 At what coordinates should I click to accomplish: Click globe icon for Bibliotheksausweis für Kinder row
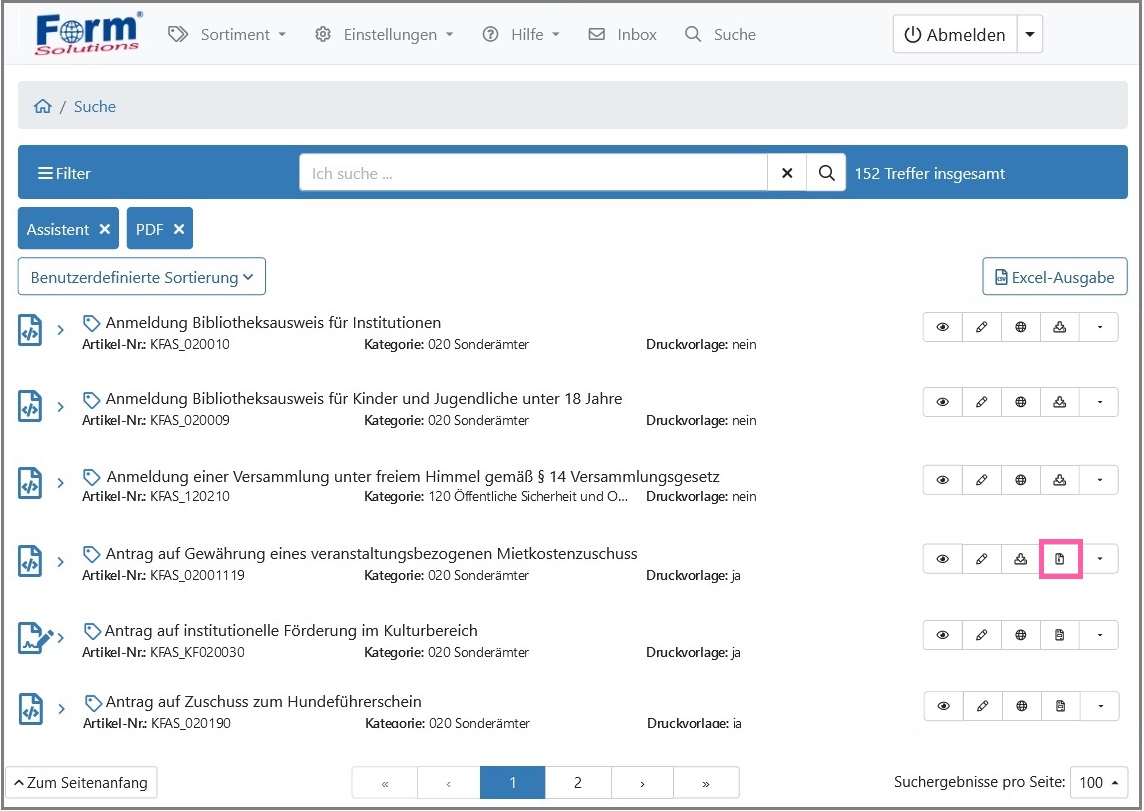[1020, 402]
